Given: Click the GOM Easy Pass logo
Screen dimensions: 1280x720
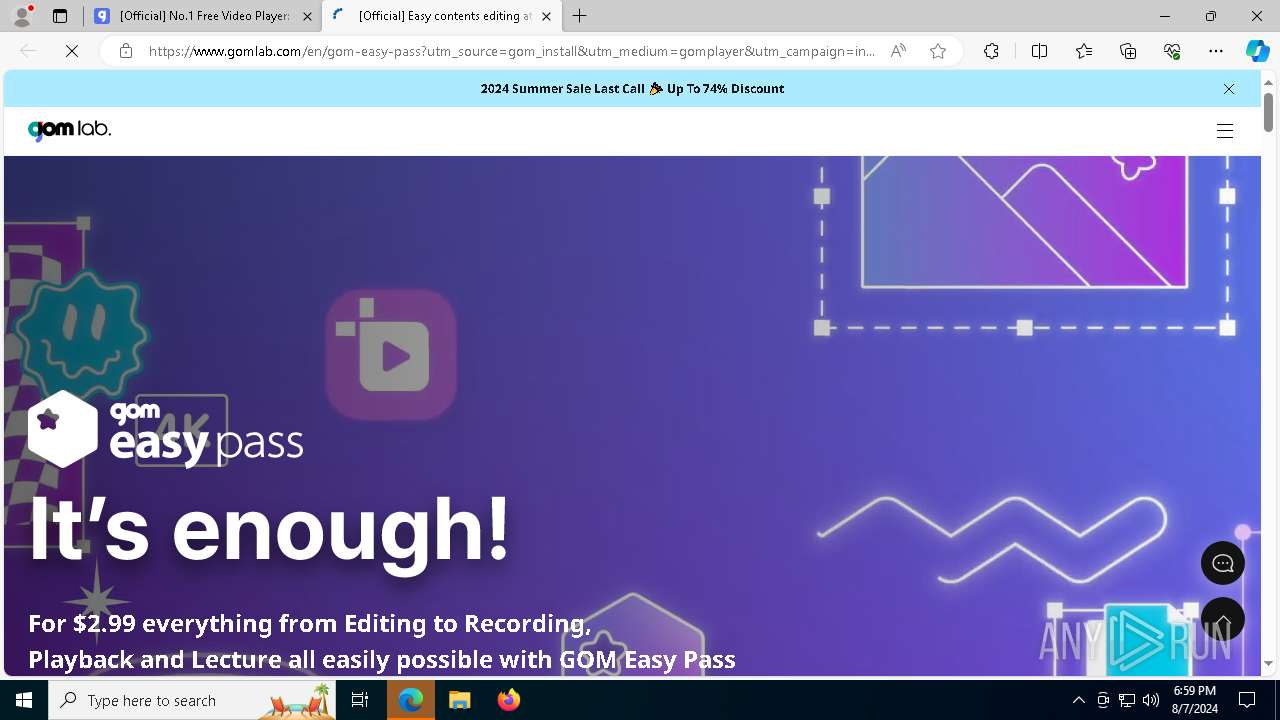Looking at the screenshot, I should click(x=165, y=430).
